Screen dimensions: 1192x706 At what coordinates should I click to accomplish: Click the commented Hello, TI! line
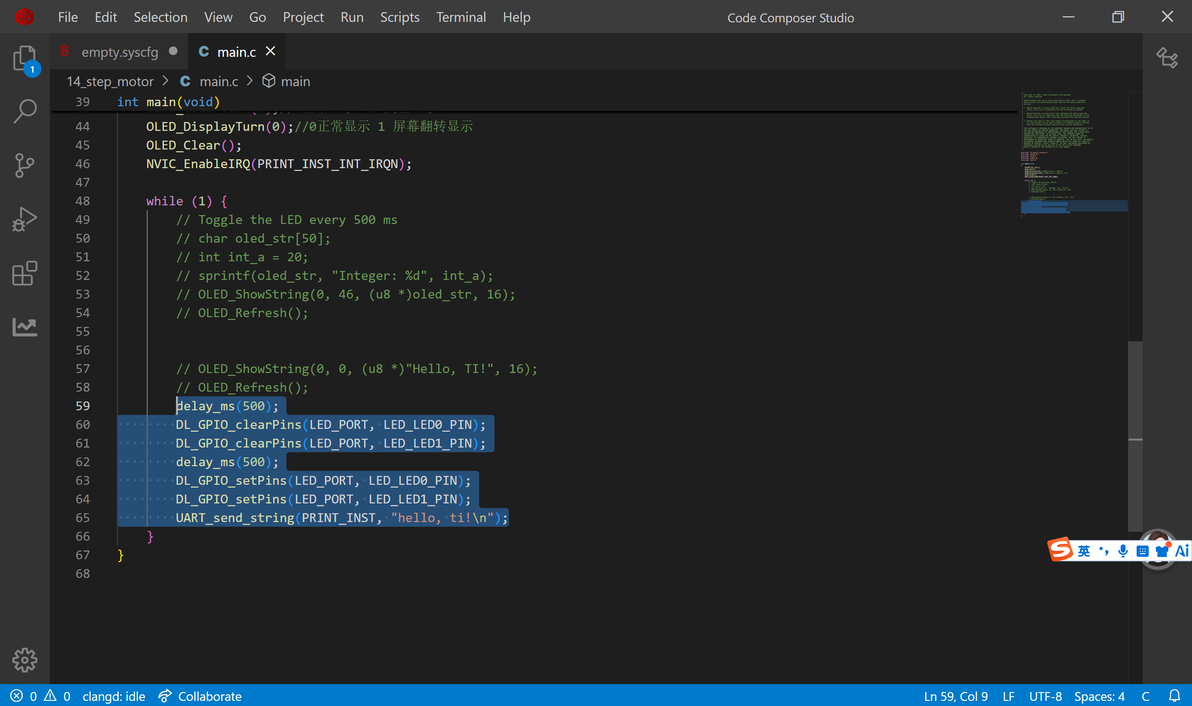357,369
